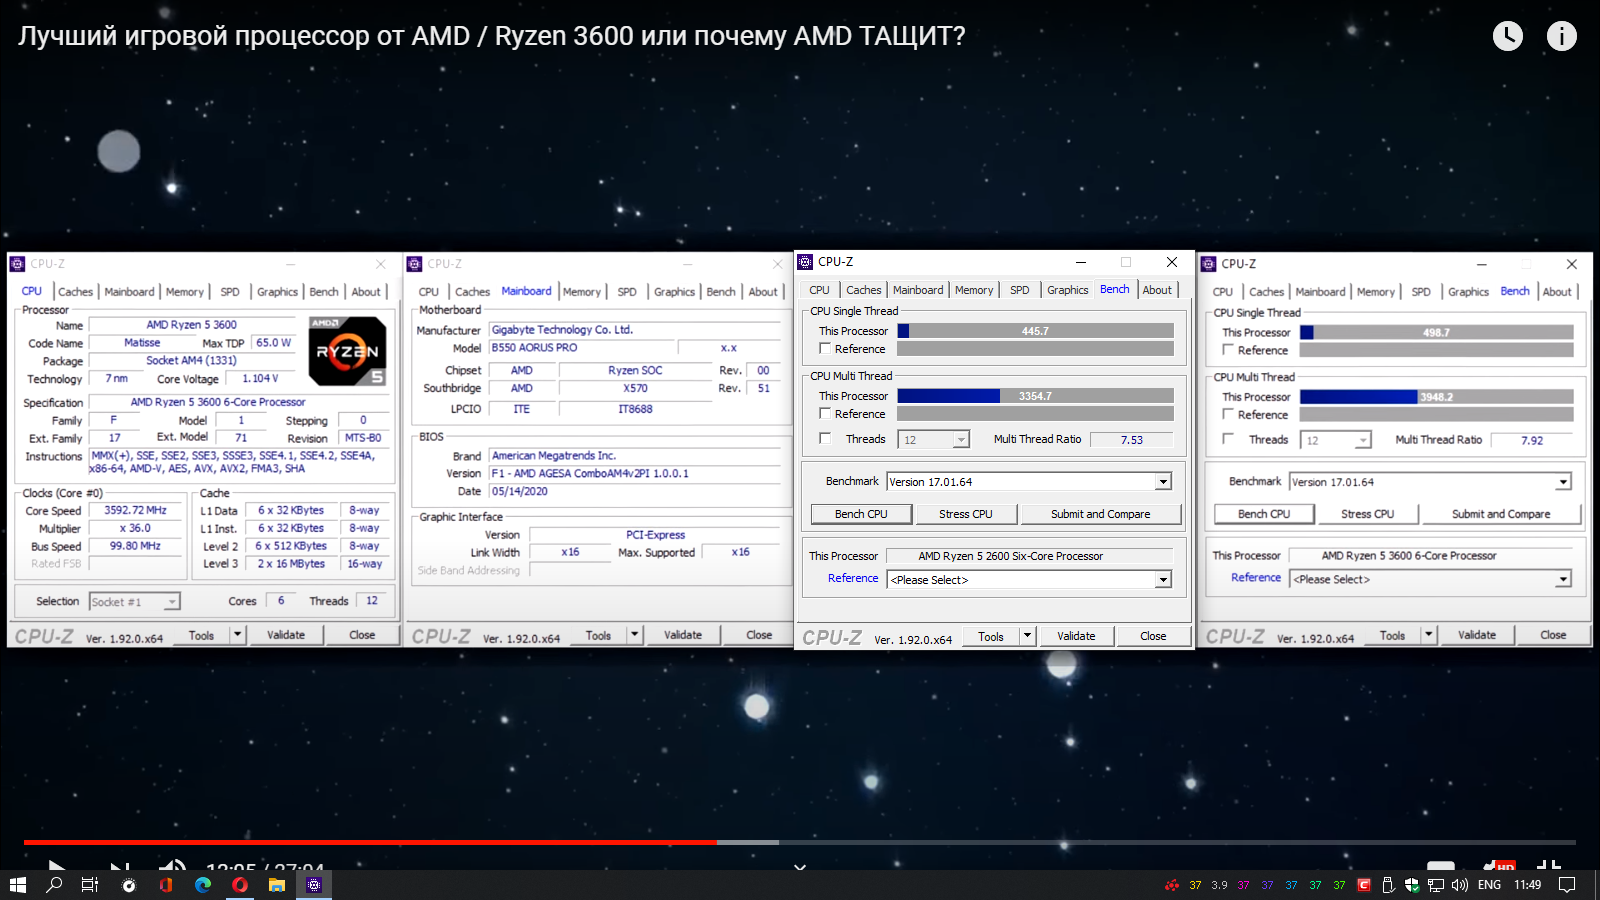Screen dimensions: 1600x900
Task: Tick the Threads checkbox in Ryzen 3600 bench window
Action: coord(1228,439)
